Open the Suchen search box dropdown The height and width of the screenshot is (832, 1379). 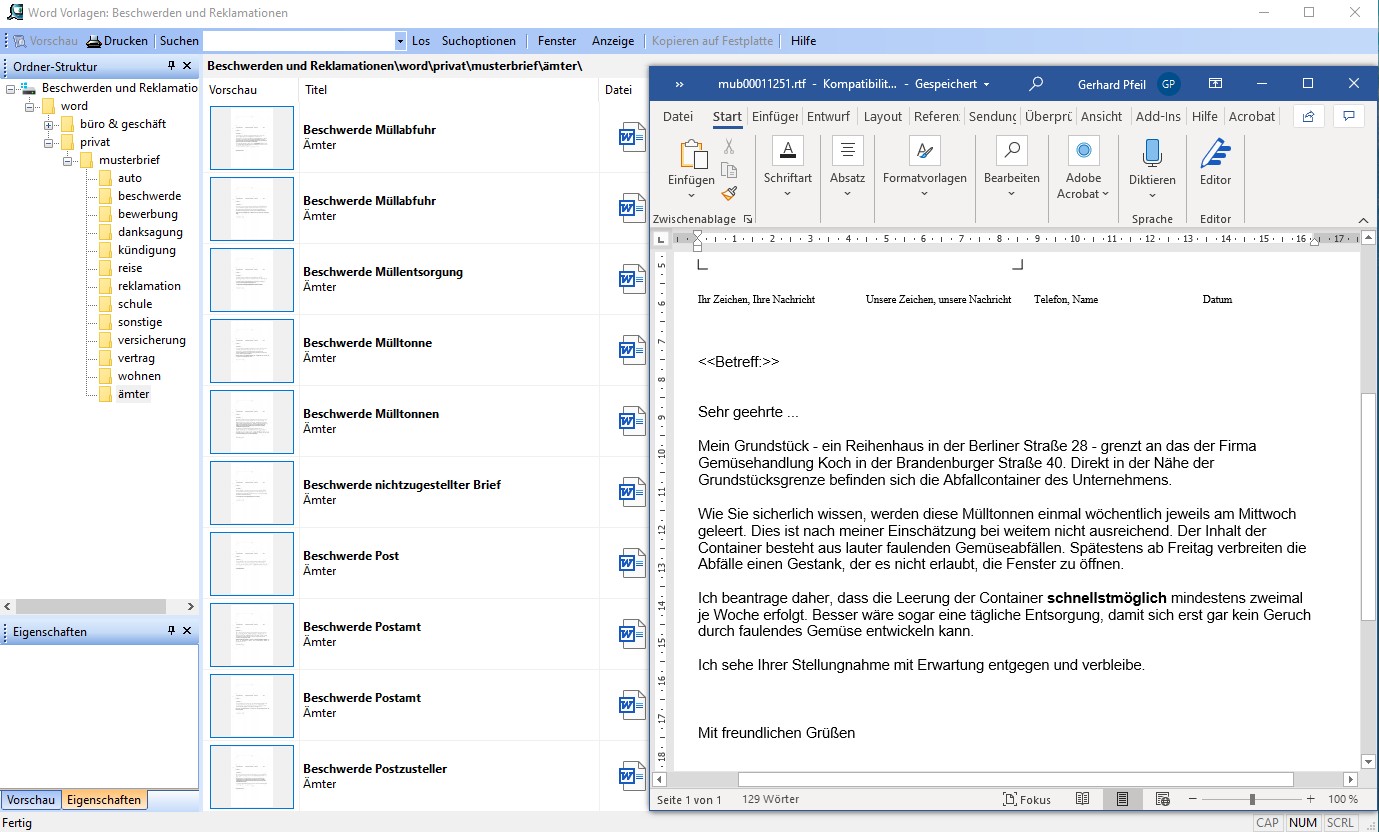400,41
